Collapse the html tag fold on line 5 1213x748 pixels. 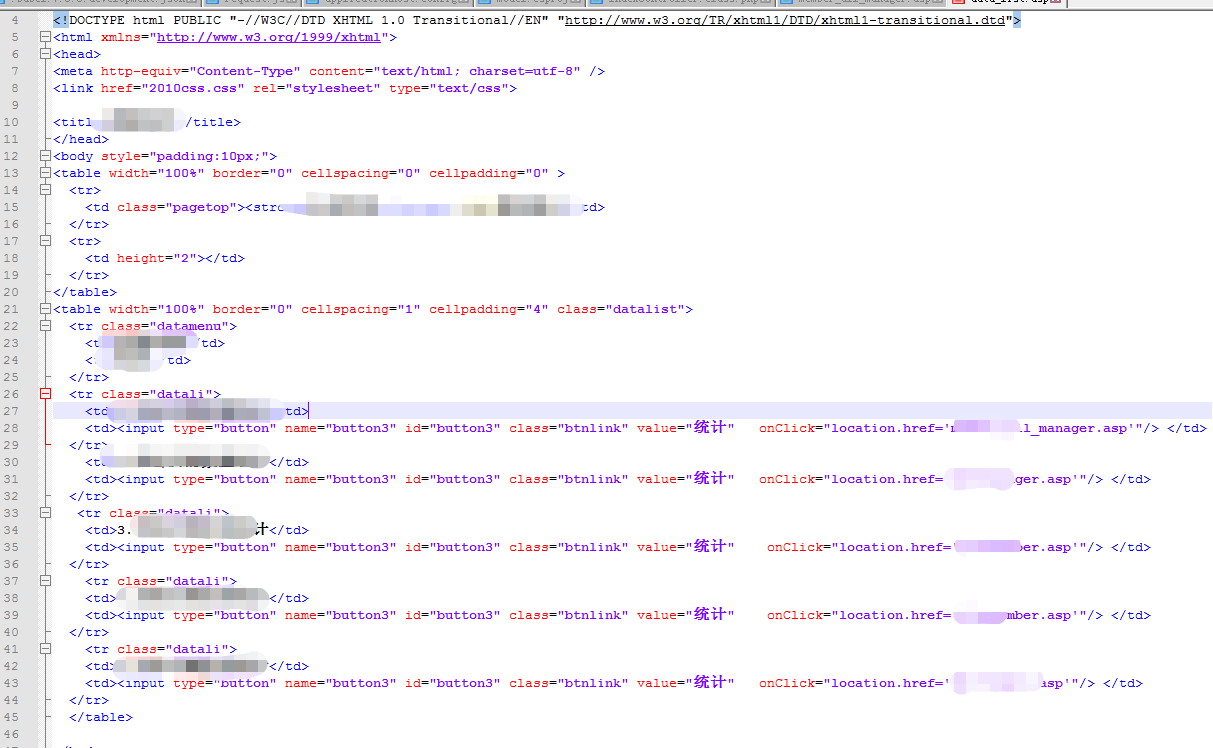coord(45,37)
